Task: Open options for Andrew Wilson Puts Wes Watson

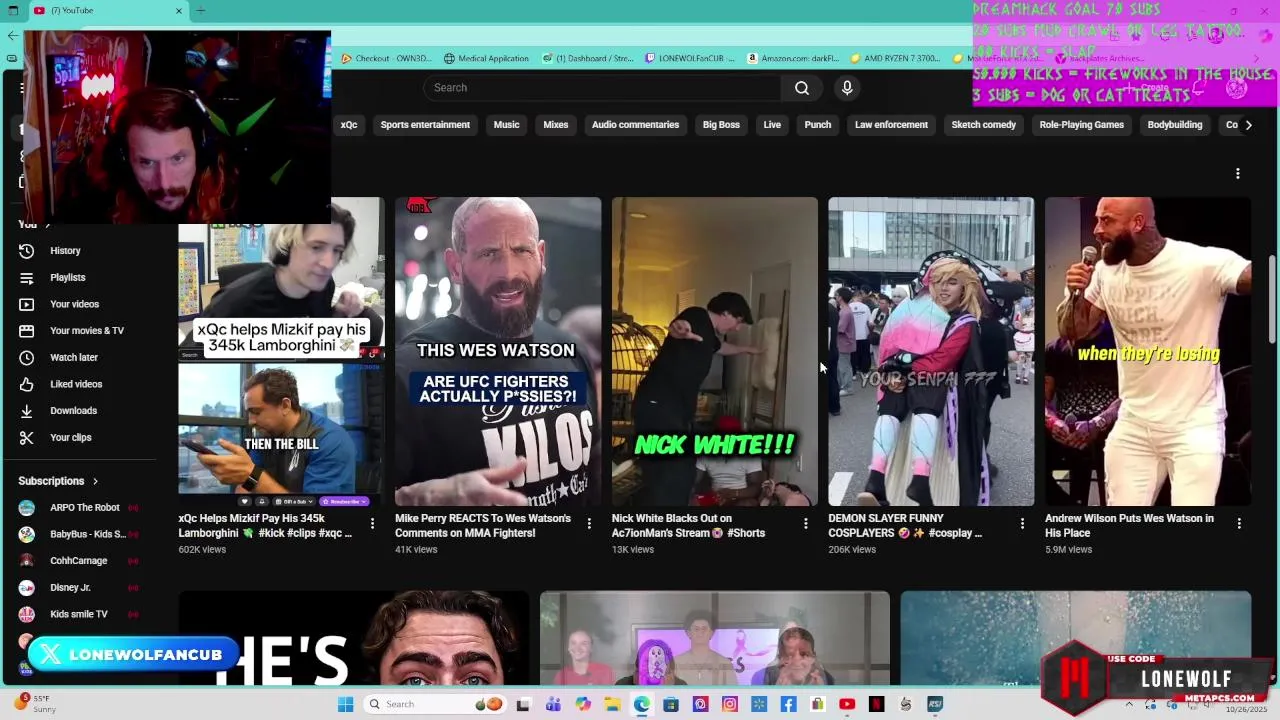Action: (x=1239, y=523)
